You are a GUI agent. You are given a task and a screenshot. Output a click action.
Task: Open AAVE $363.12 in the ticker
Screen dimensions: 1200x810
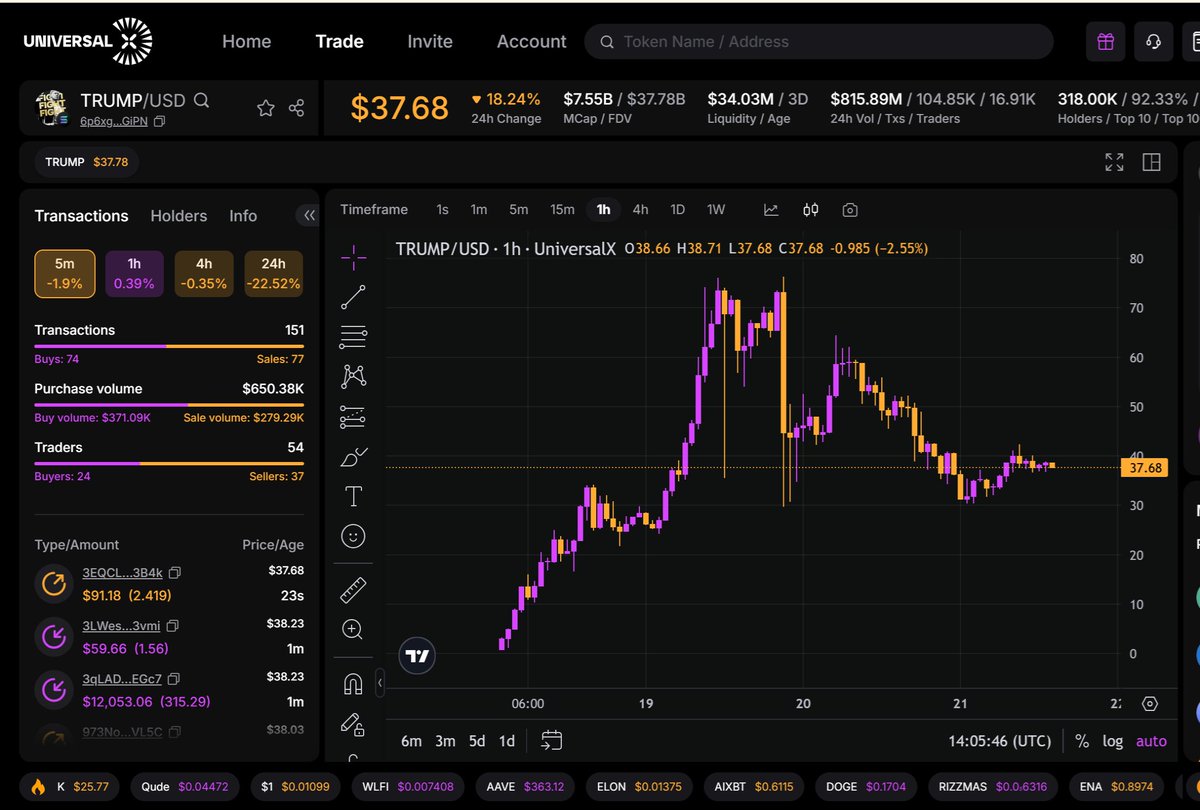click(526, 786)
